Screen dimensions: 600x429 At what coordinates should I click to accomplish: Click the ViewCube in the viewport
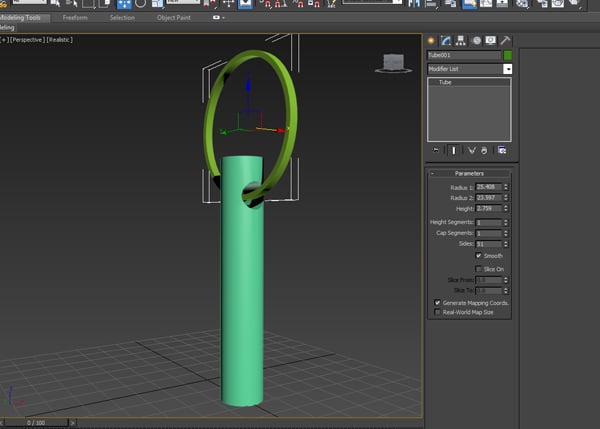(394, 63)
